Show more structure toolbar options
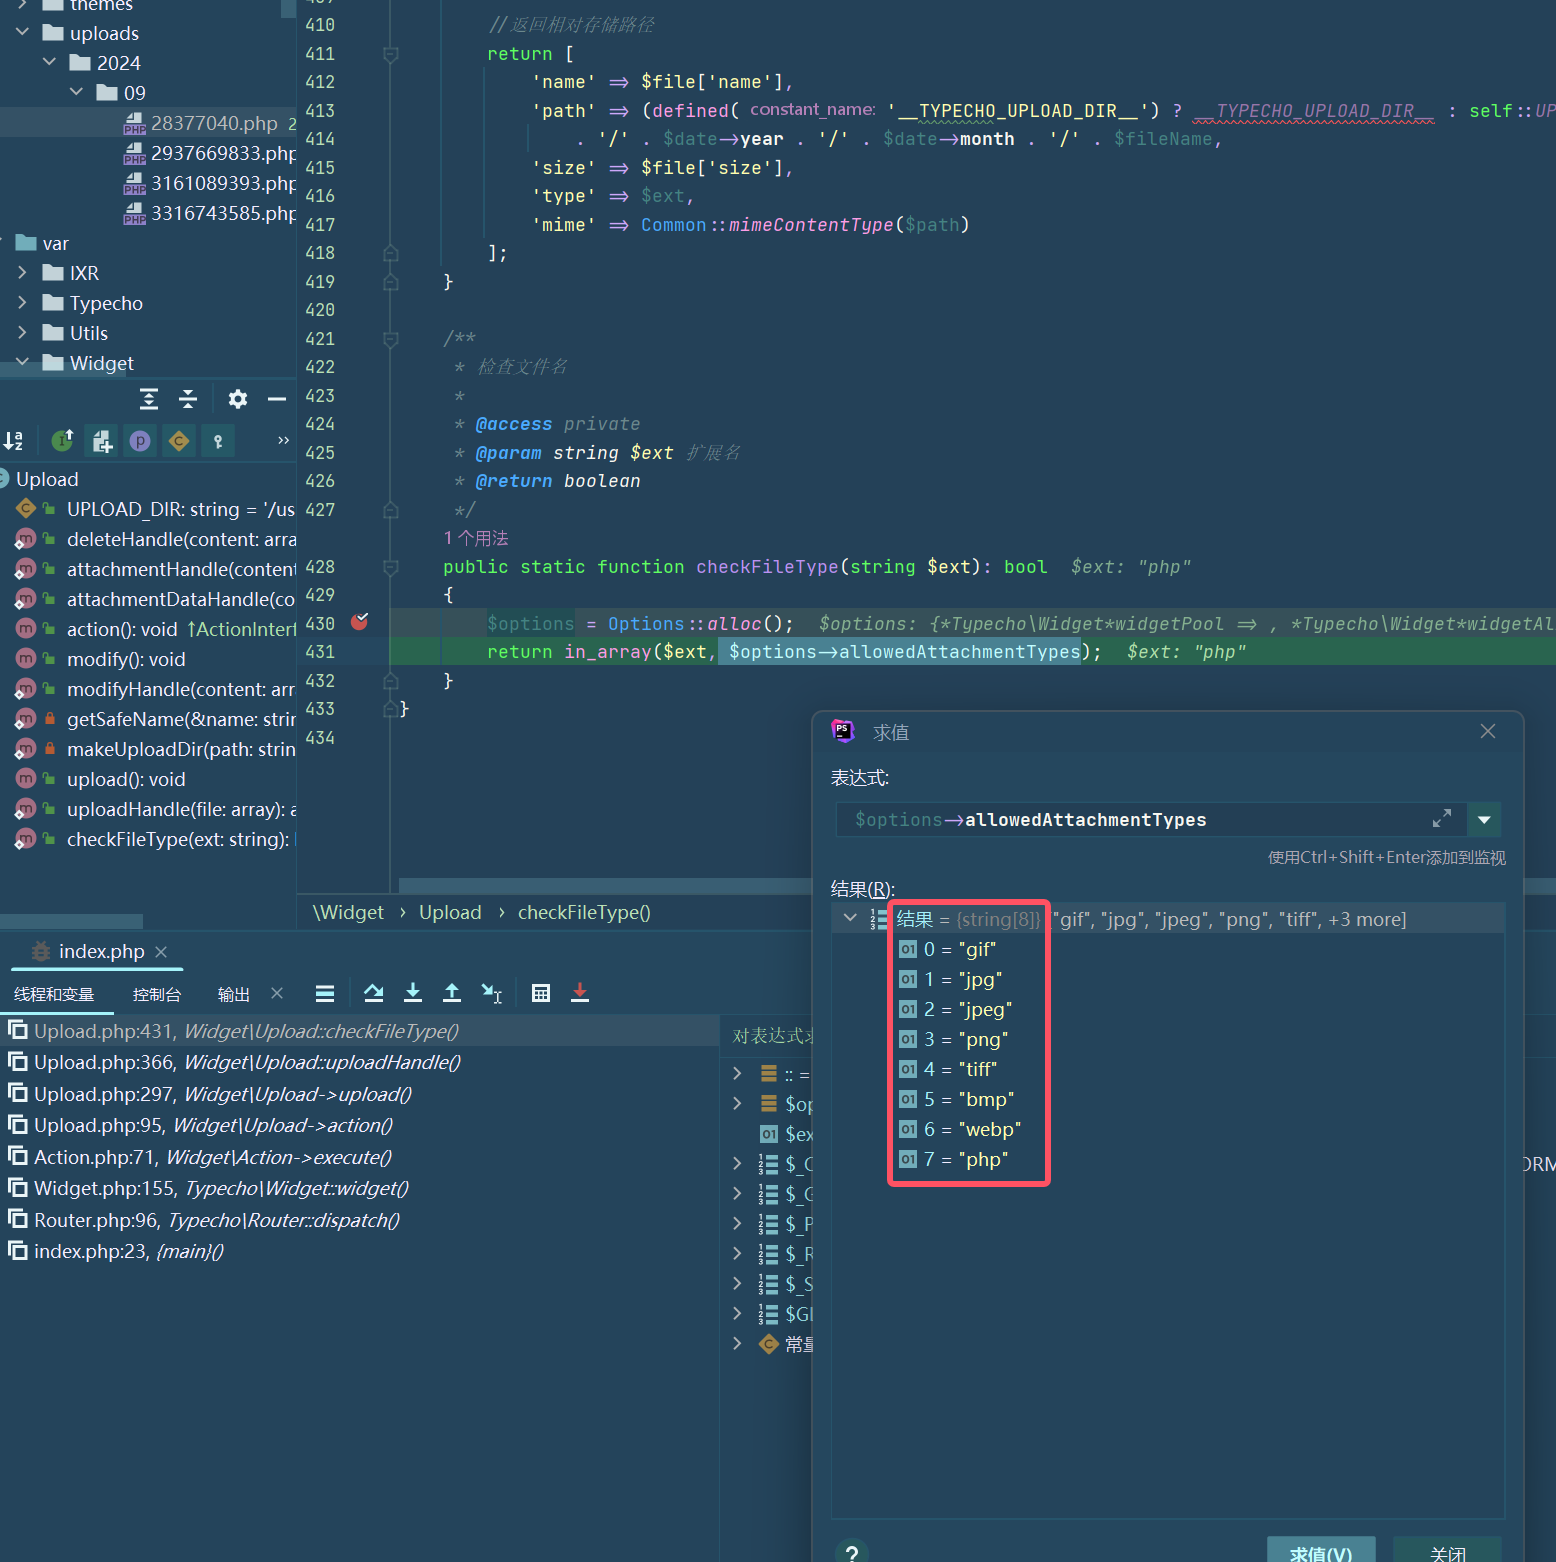The height and width of the screenshot is (1562, 1556). (283, 440)
